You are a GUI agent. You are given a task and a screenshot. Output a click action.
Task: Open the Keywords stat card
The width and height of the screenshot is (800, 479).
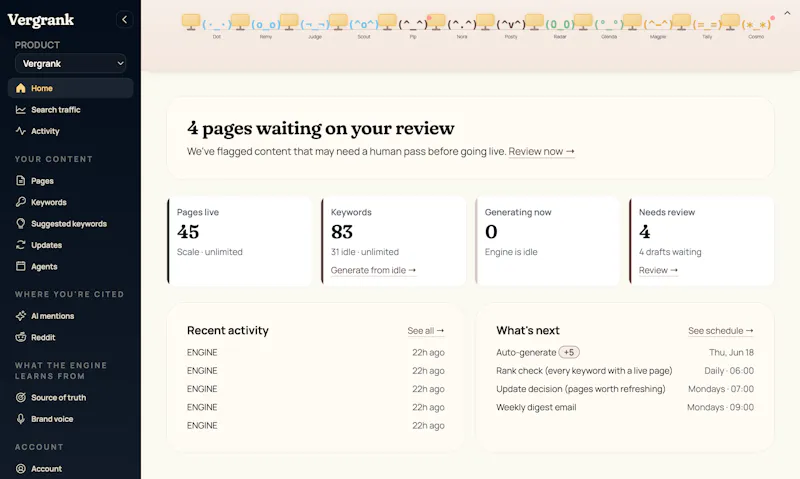pos(394,241)
